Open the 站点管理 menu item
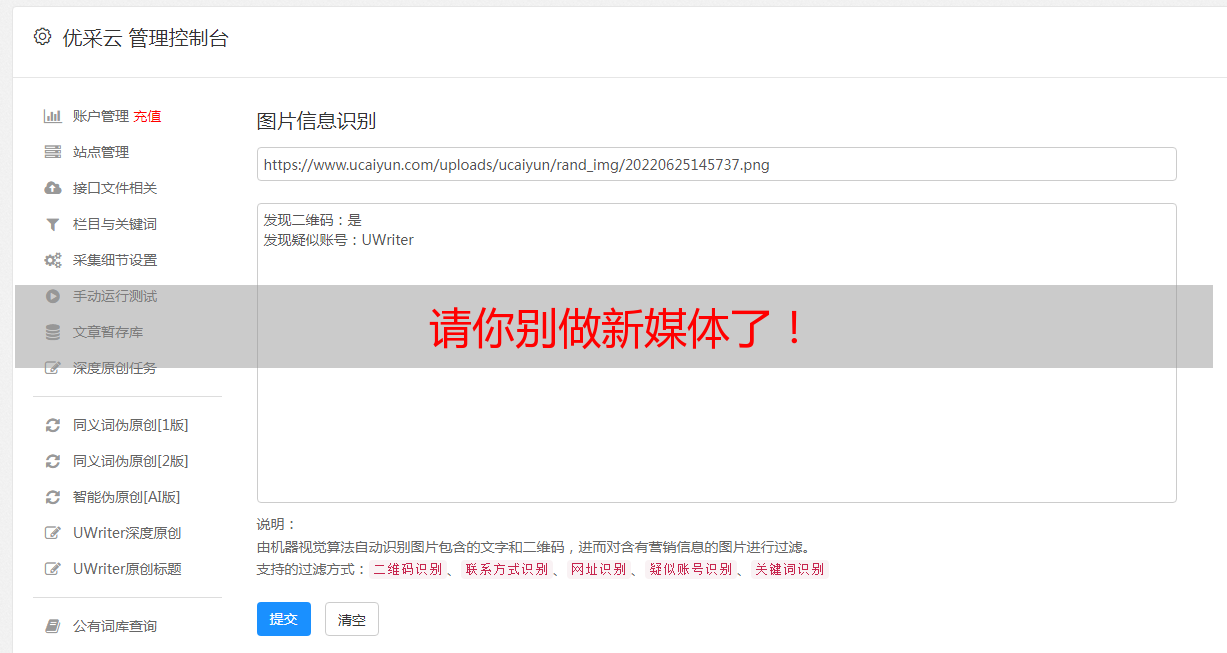Image resolution: width=1227 pixels, height=653 pixels. pos(101,152)
